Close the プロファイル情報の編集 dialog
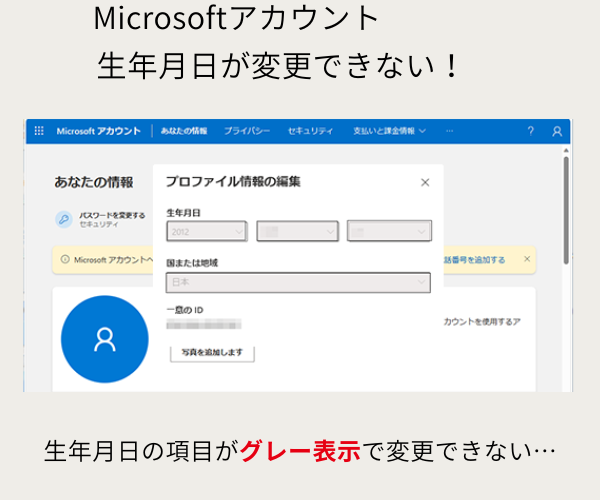 (425, 182)
